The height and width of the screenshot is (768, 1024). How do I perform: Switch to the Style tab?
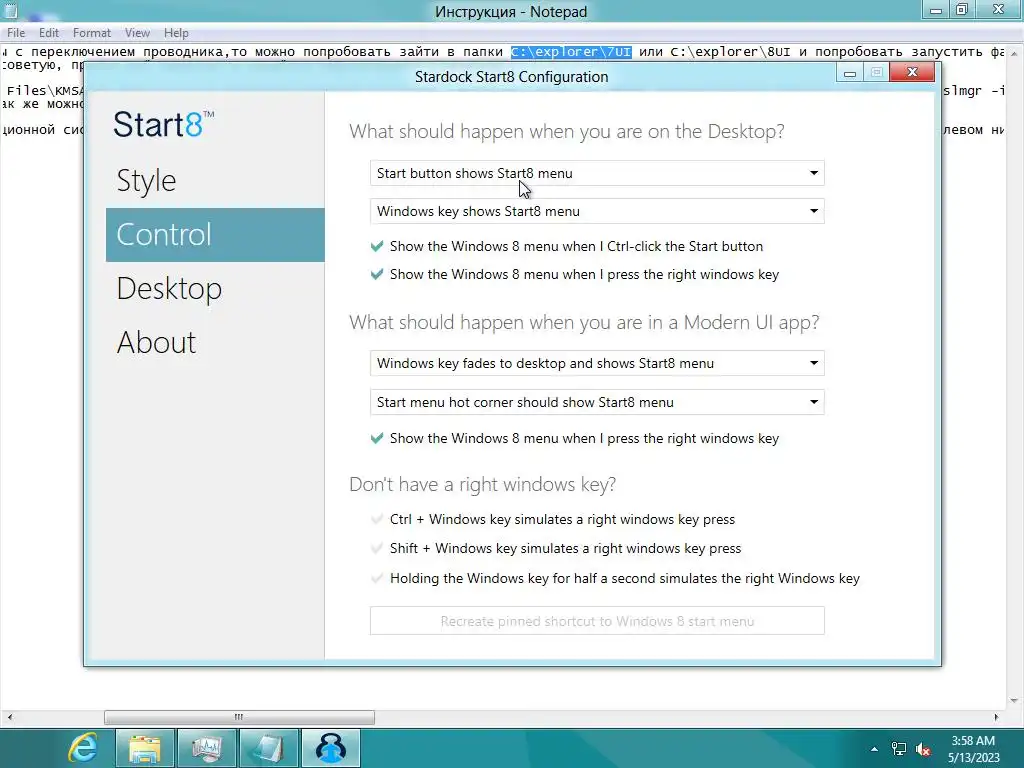tap(215, 181)
